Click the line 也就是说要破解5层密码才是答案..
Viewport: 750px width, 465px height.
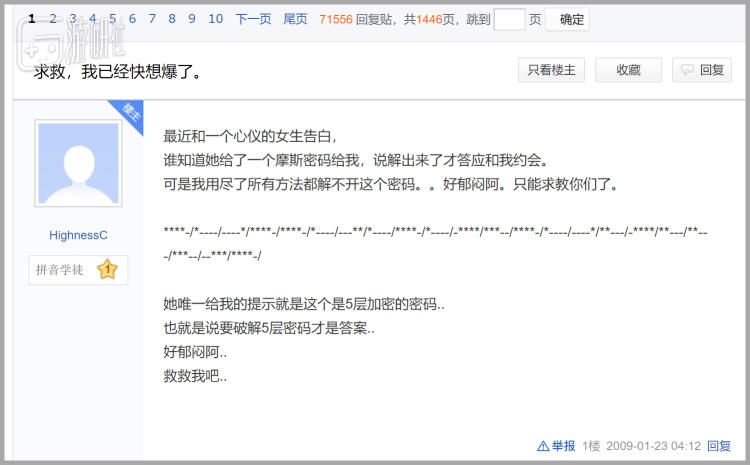point(269,328)
